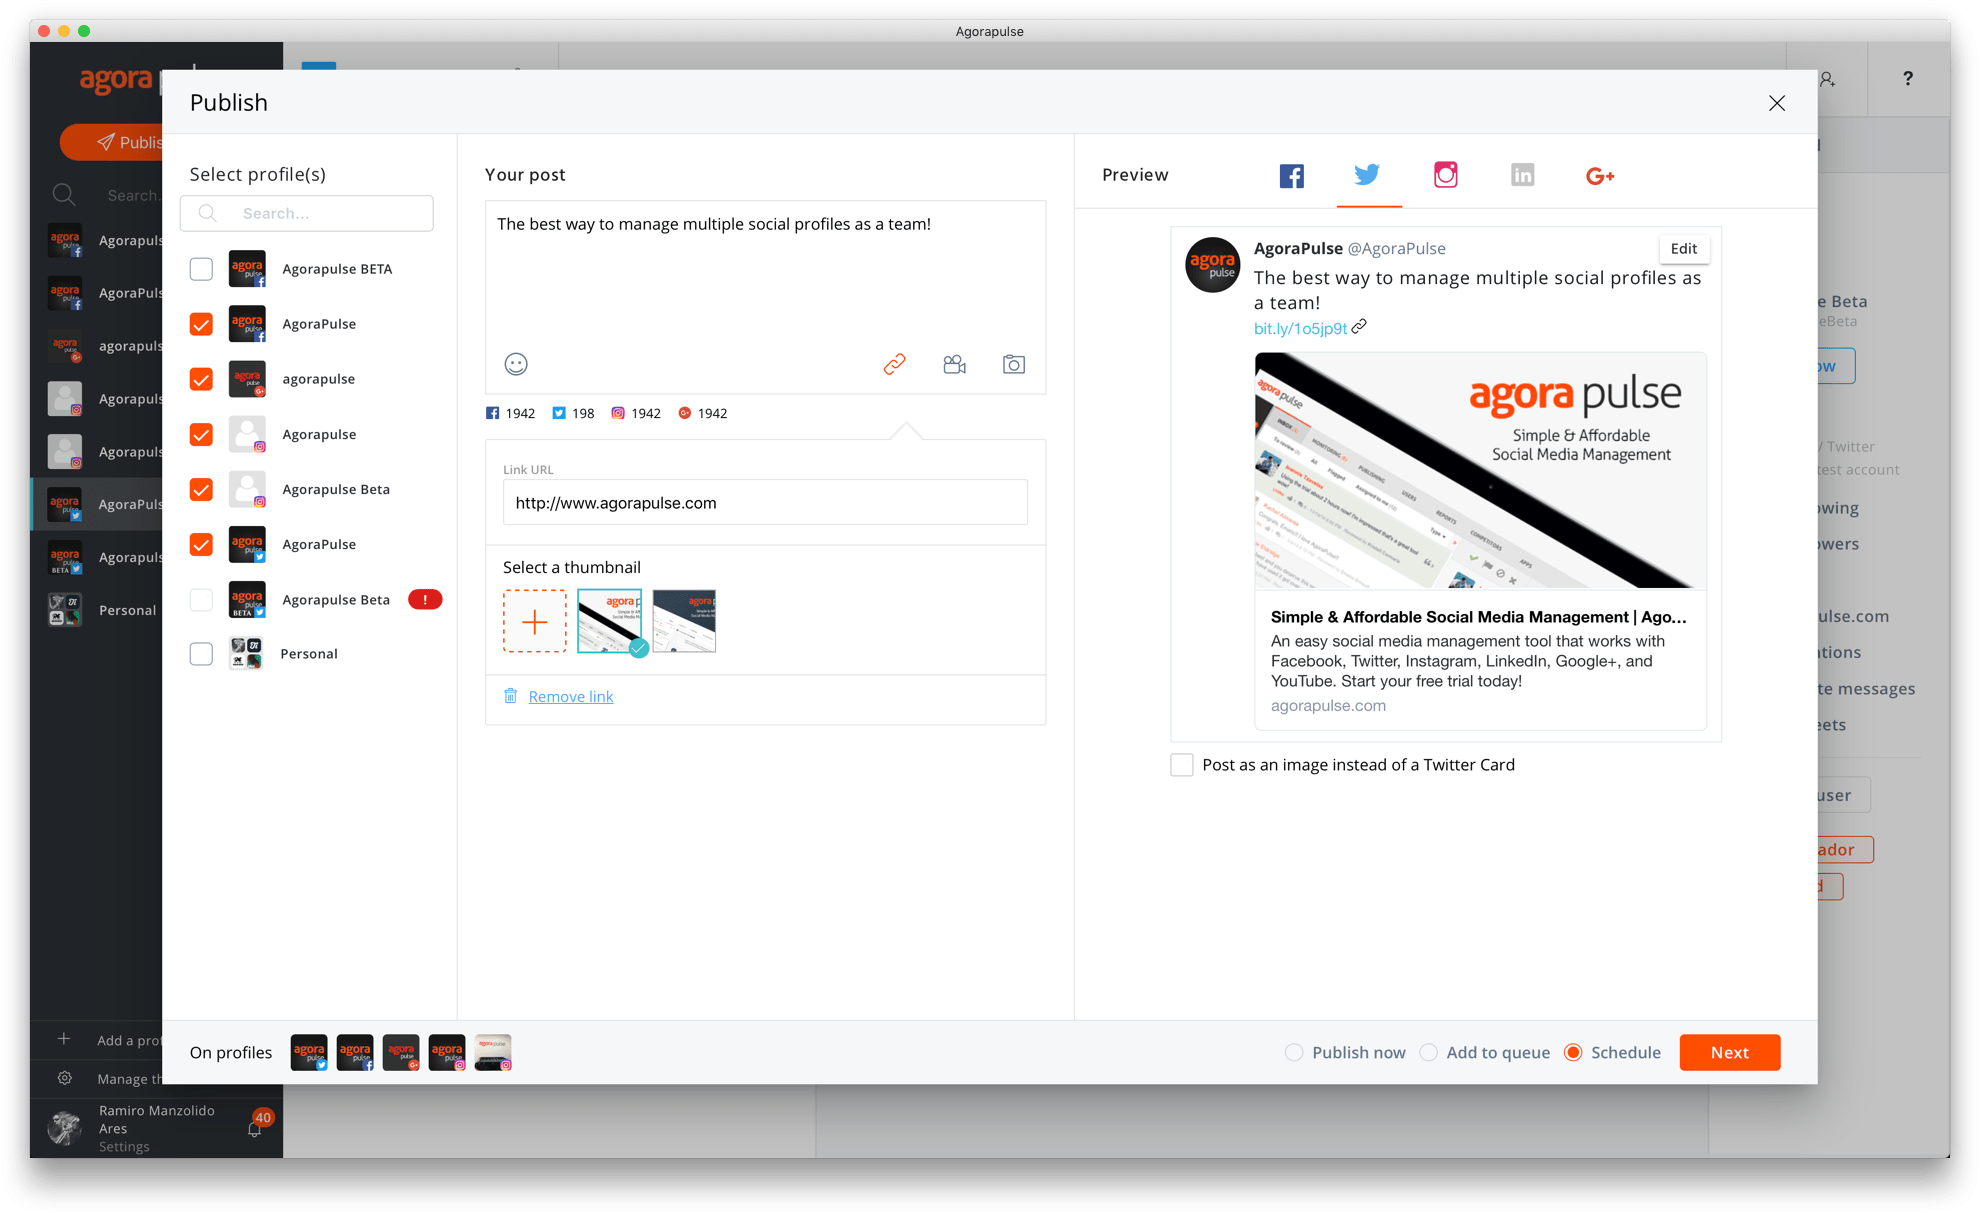Switch preview to Google+ tab
Image resolution: width=1980 pixels, height=1213 pixels.
(1598, 175)
